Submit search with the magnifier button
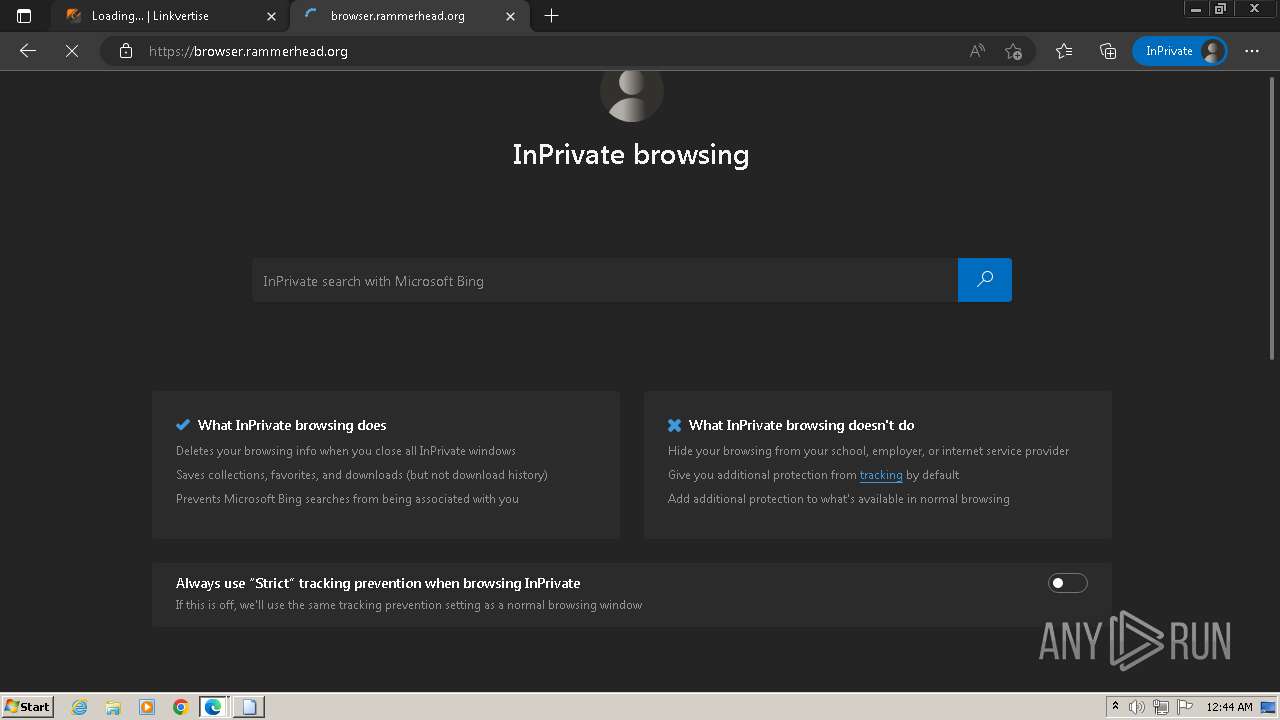The height and width of the screenshot is (720, 1280). point(985,280)
